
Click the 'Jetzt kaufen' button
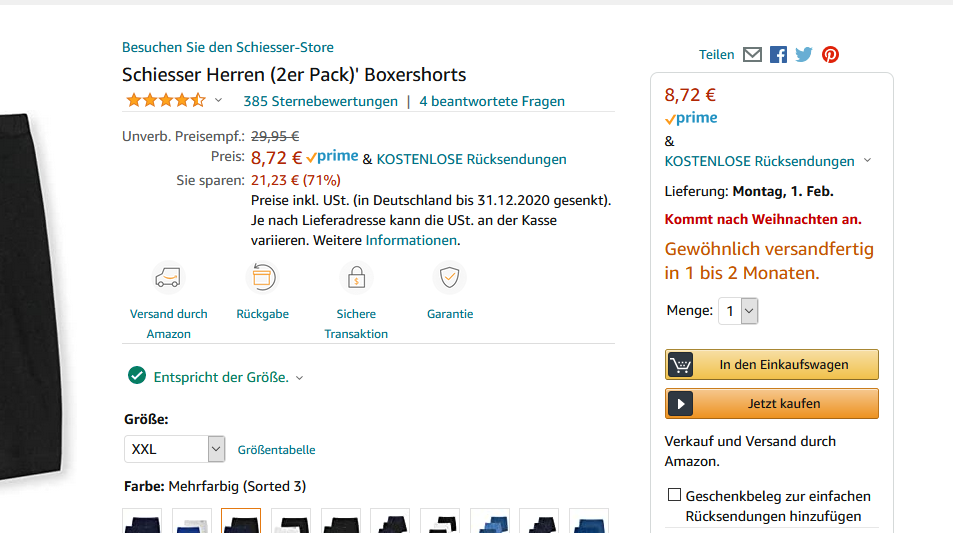(771, 404)
